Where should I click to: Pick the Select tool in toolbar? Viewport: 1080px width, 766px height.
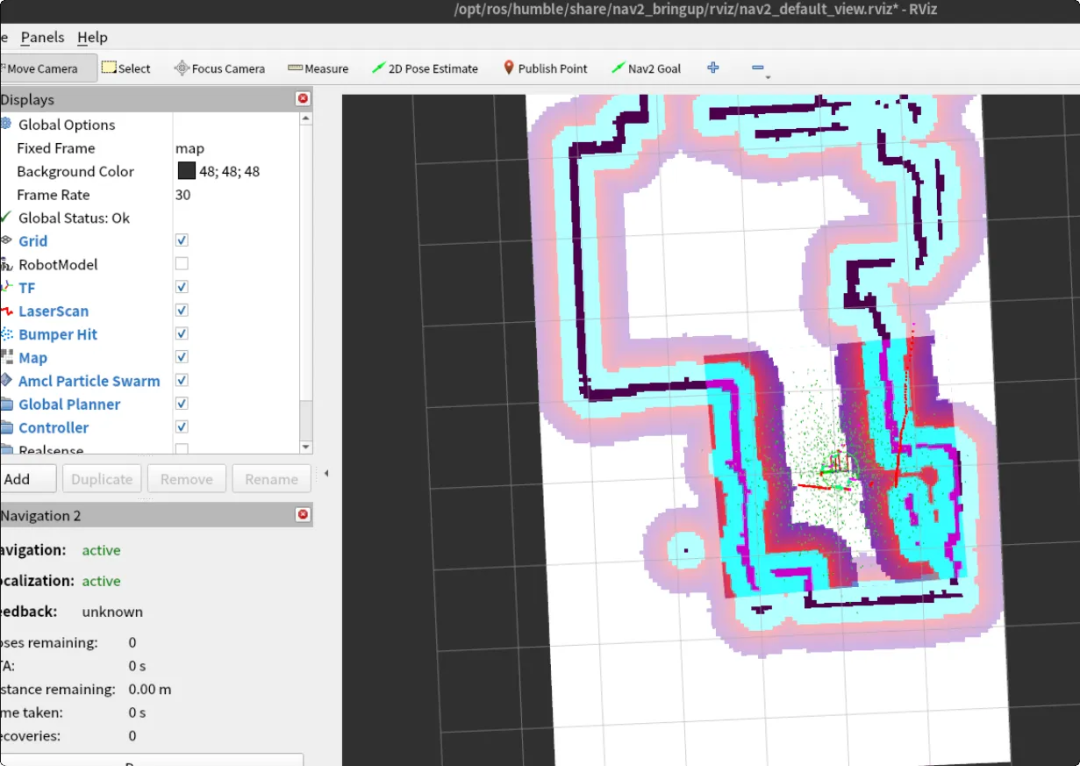125,69
